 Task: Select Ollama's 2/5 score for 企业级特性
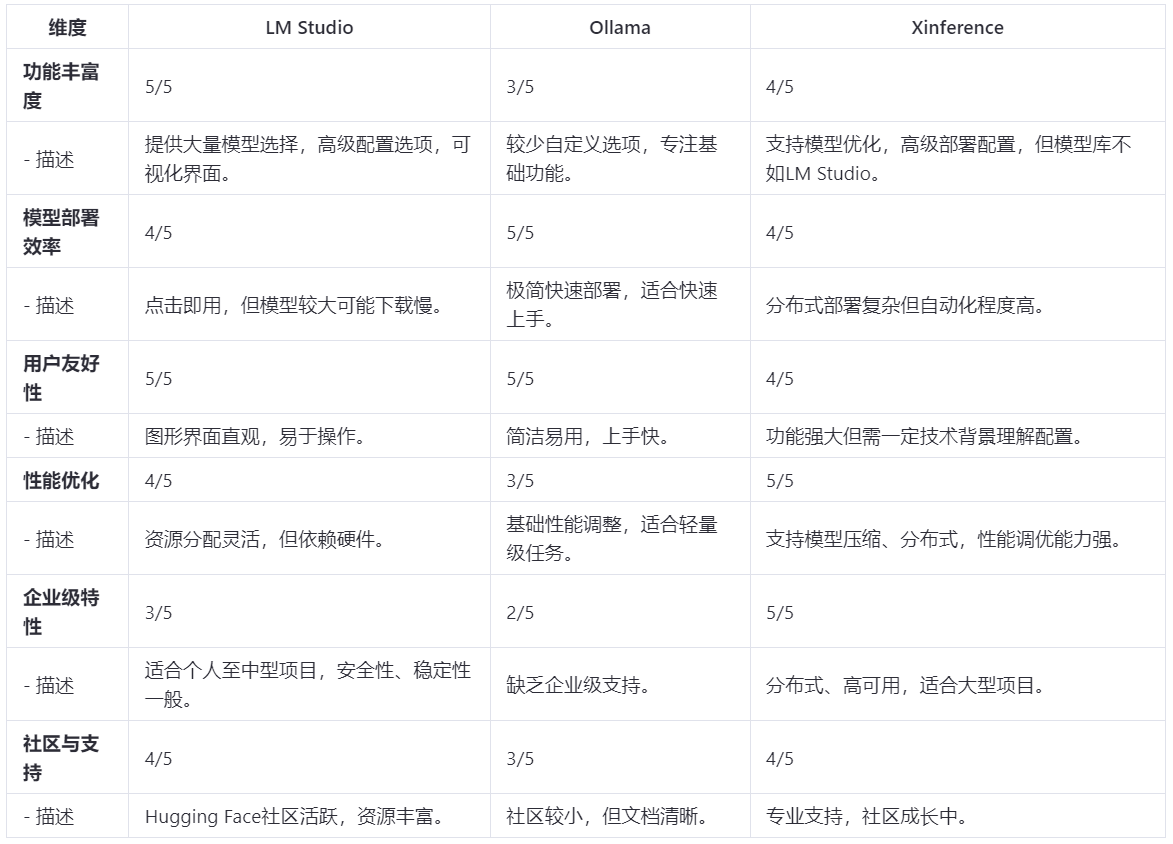pyautogui.click(x=520, y=613)
